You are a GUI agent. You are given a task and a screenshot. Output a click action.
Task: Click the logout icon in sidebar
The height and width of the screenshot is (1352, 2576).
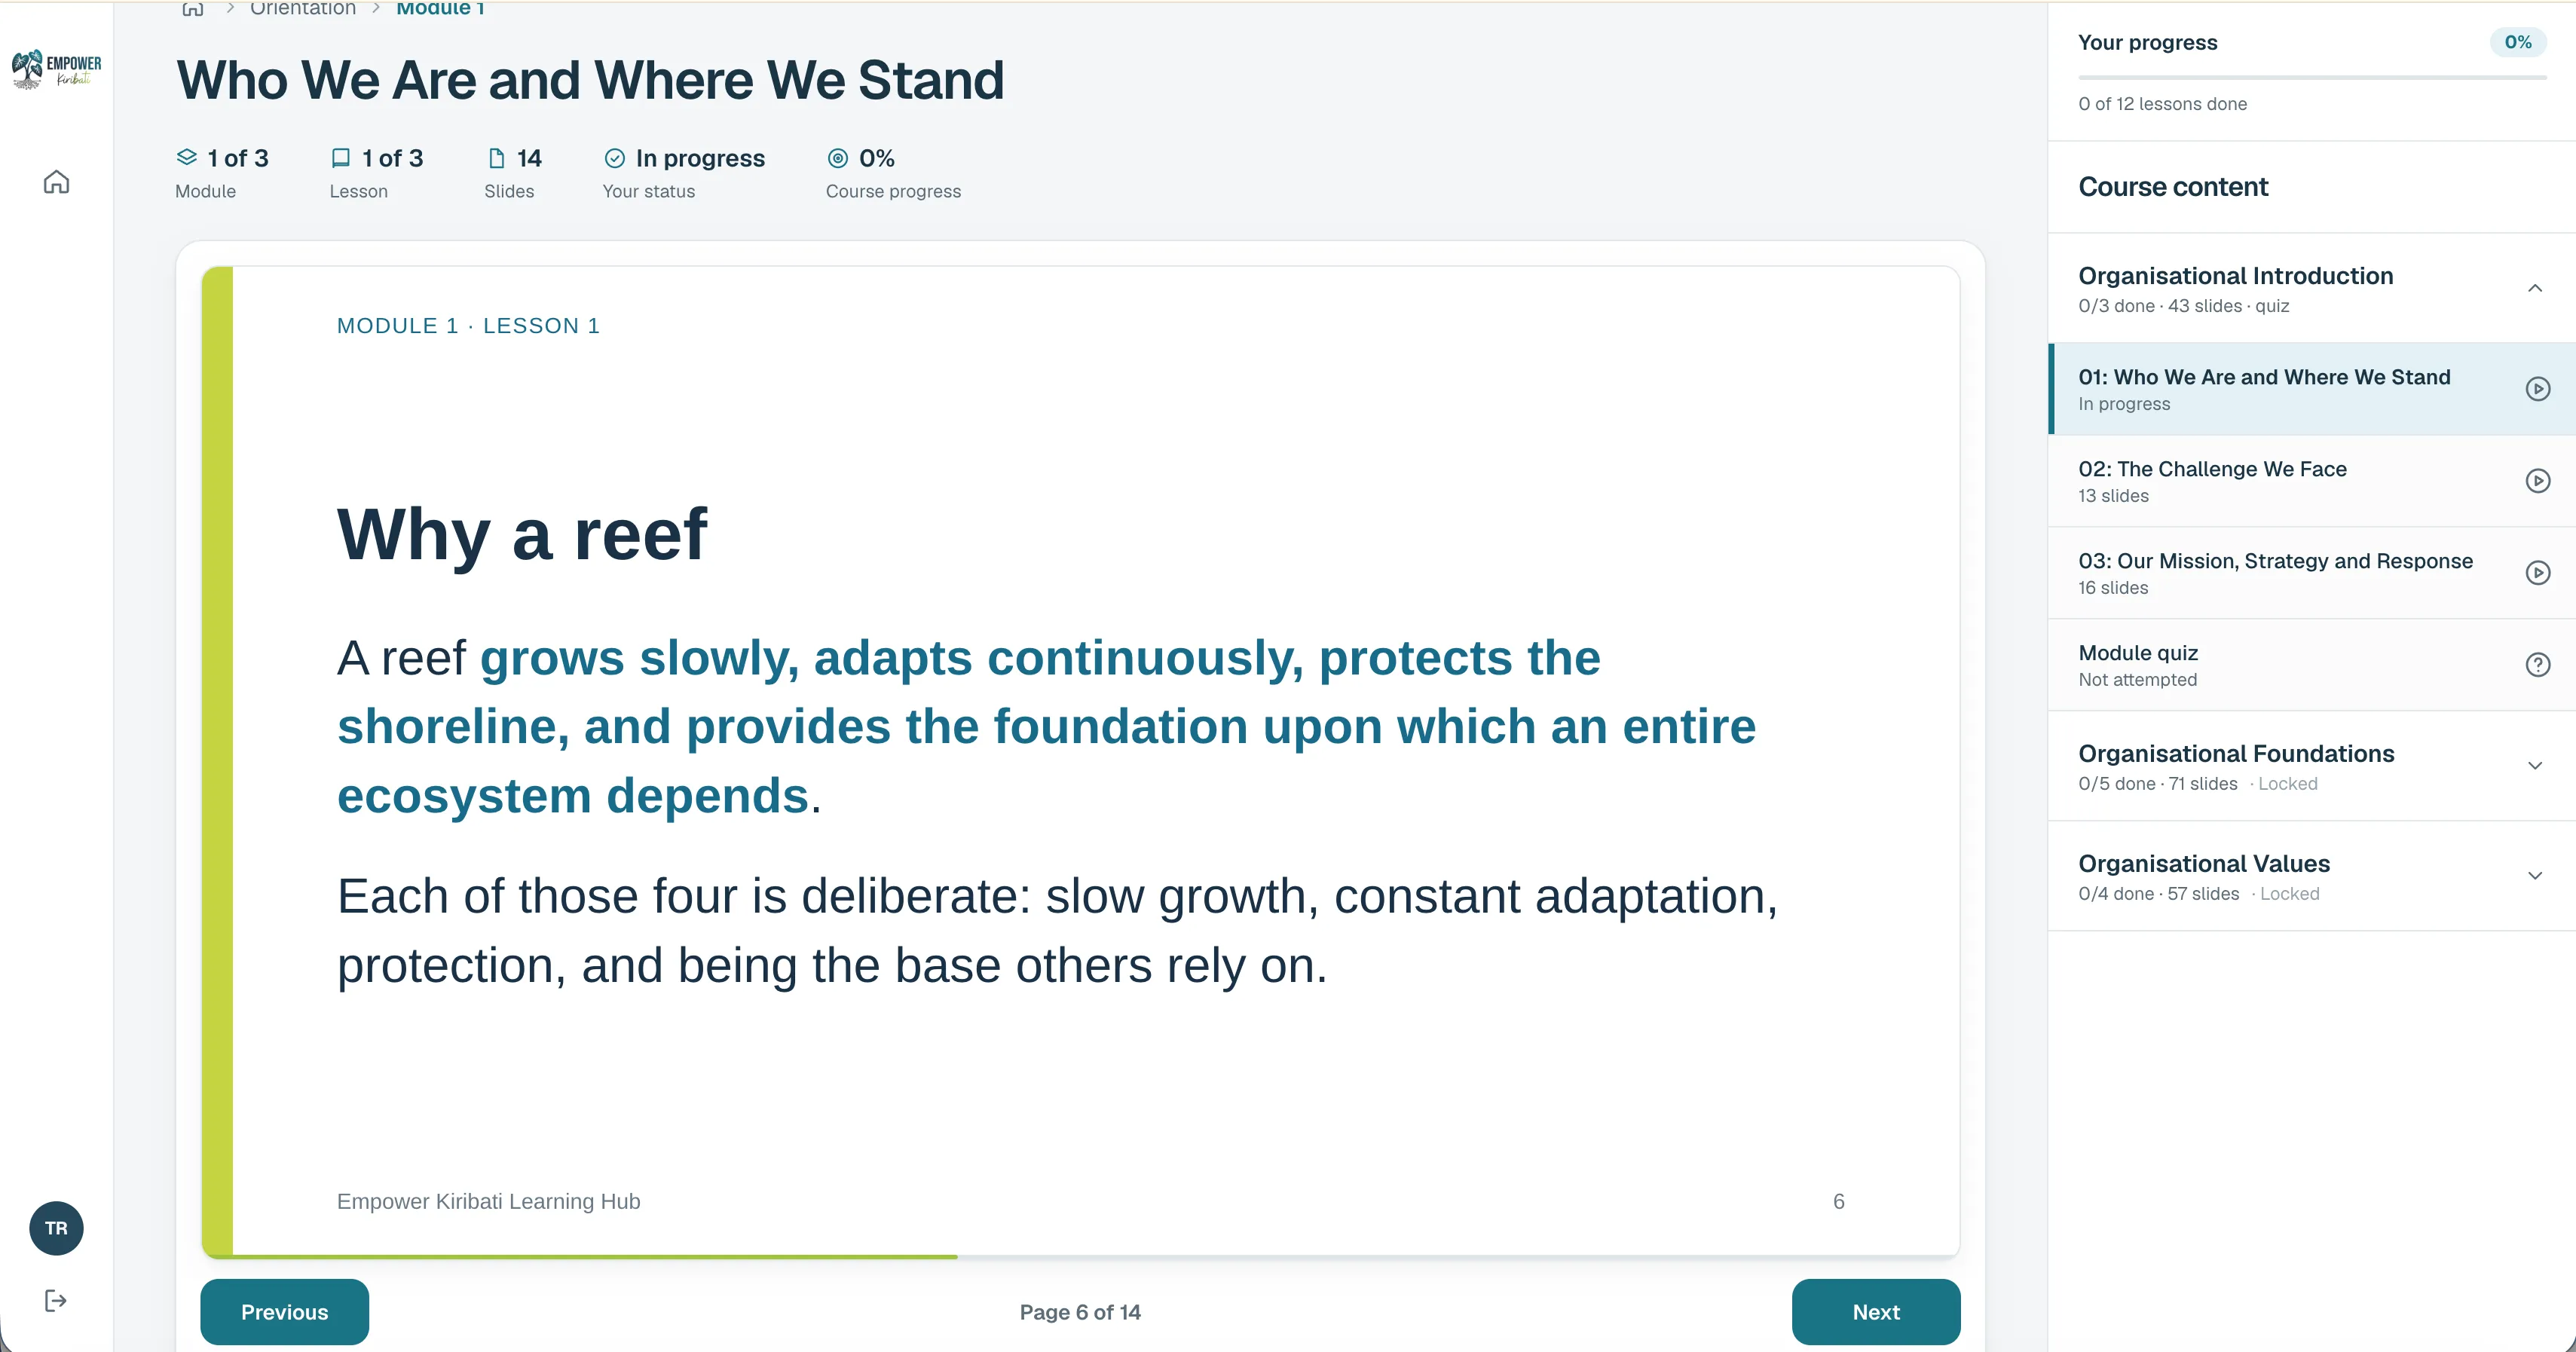coord(56,1300)
